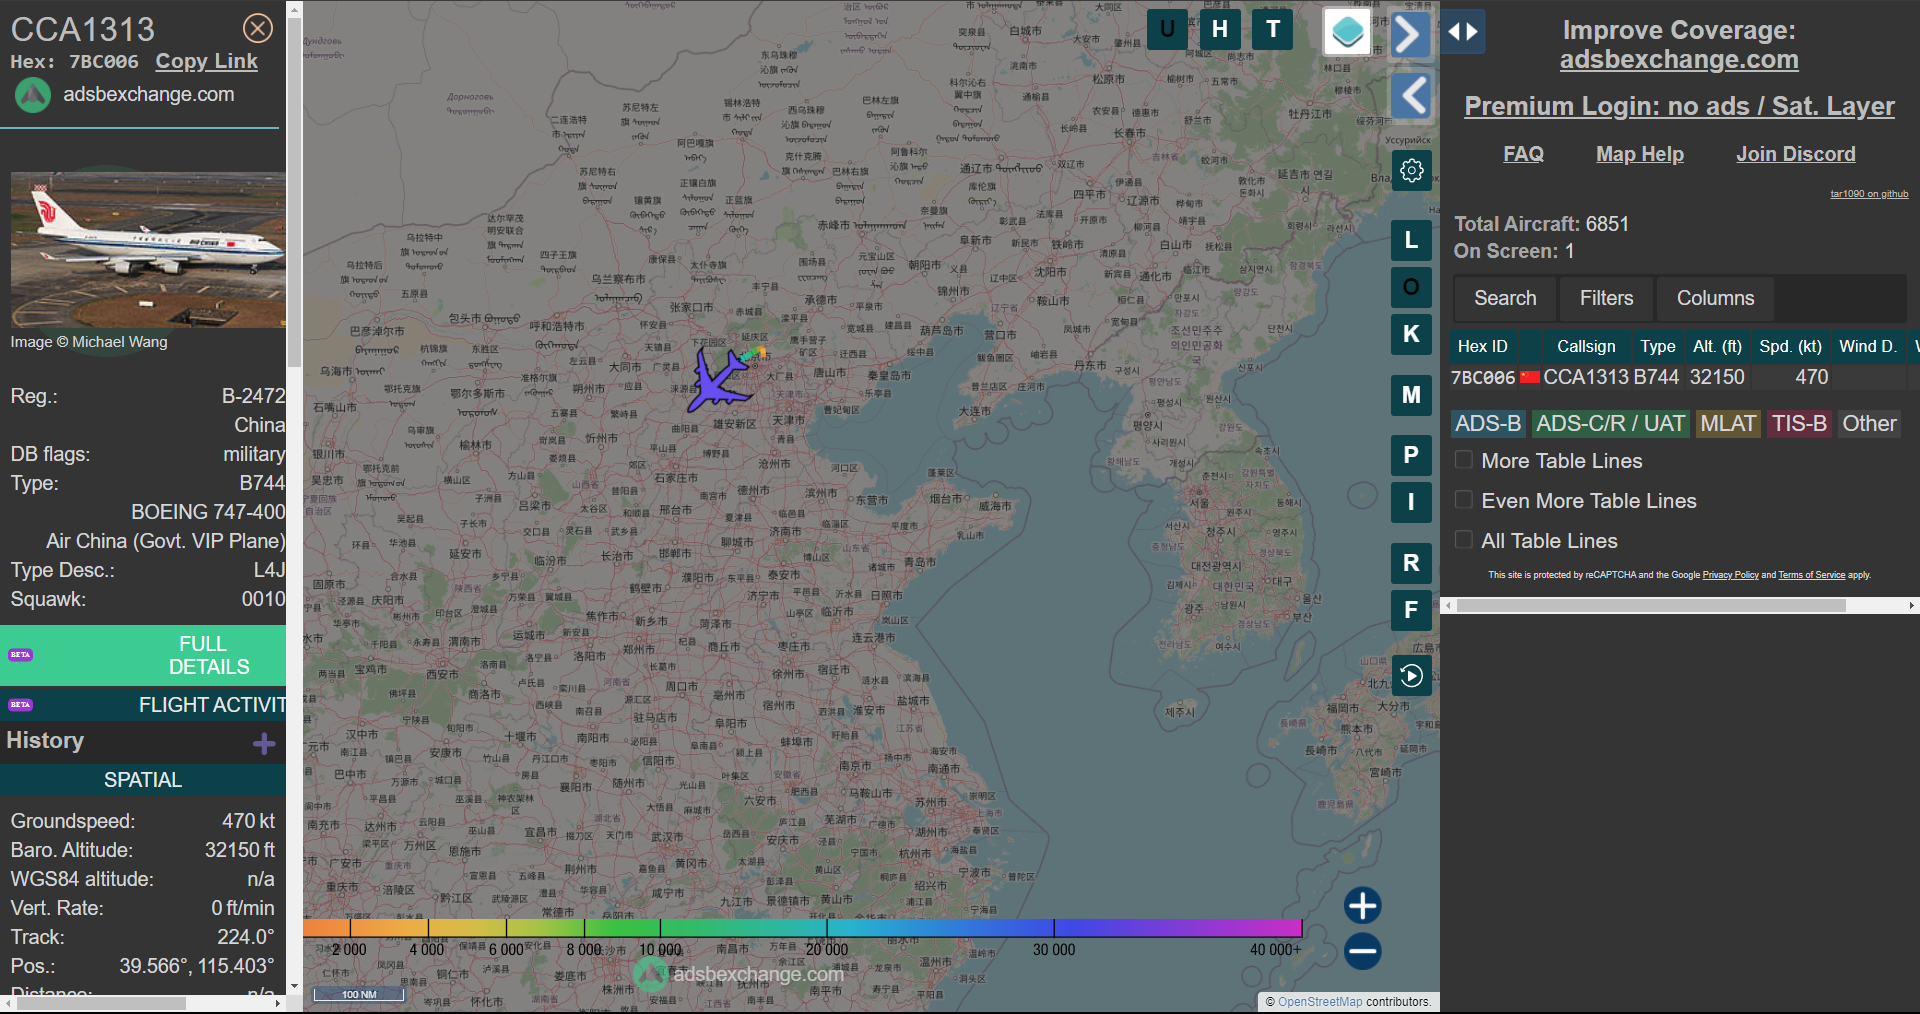Click the replay history icon

[1411, 676]
